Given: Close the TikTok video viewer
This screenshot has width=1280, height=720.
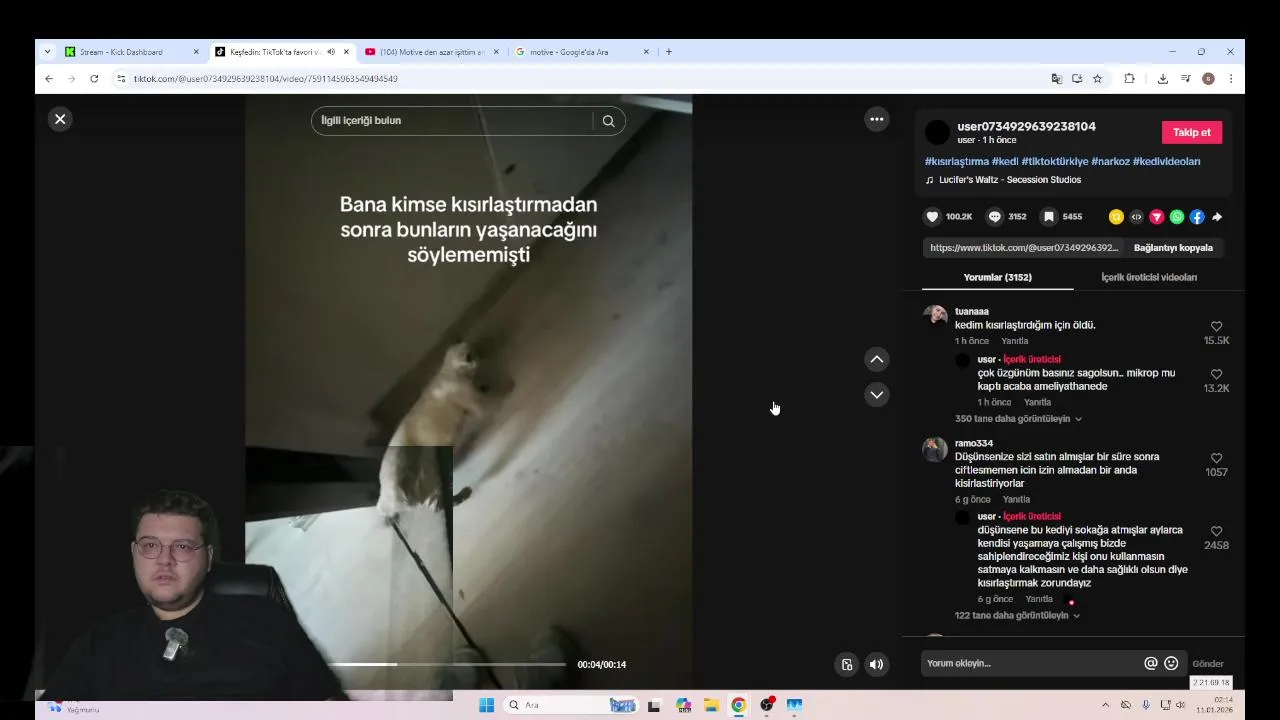Looking at the screenshot, I should (x=60, y=119).
